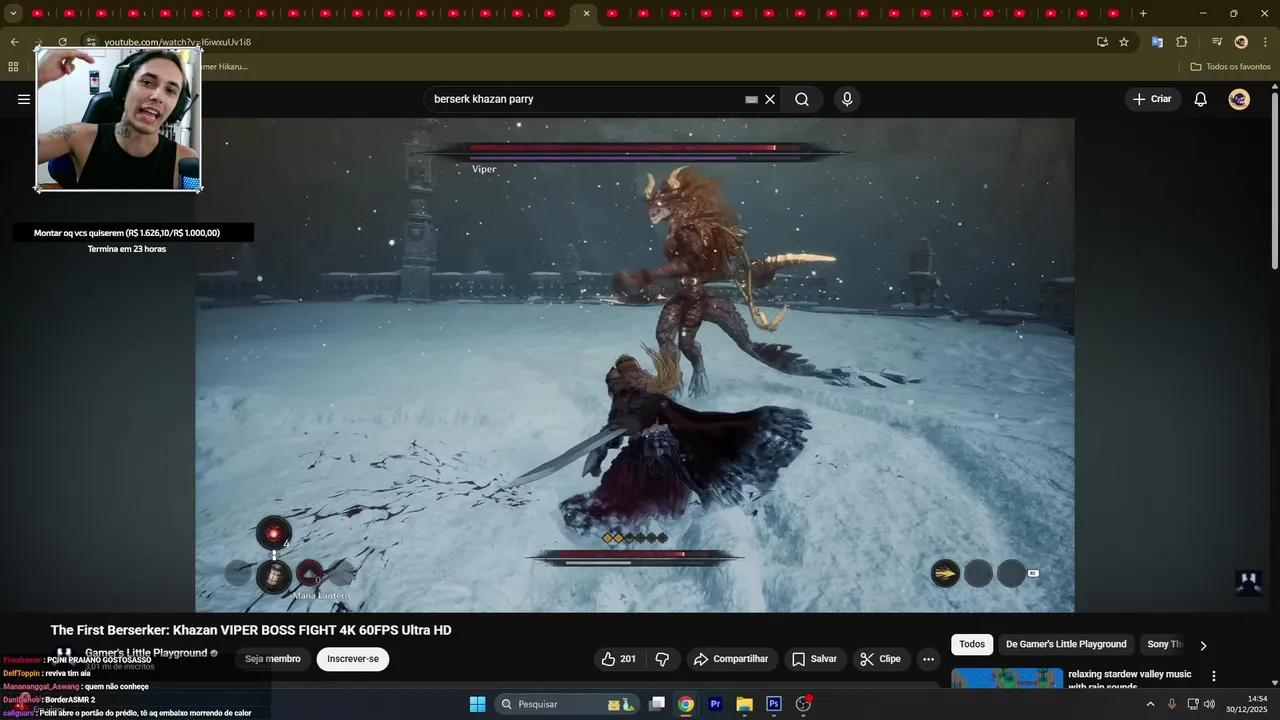This screenshot has height=720, width=1280.
Task: Click the page vertical scrollbar
Action: [x=1274, y=180]
